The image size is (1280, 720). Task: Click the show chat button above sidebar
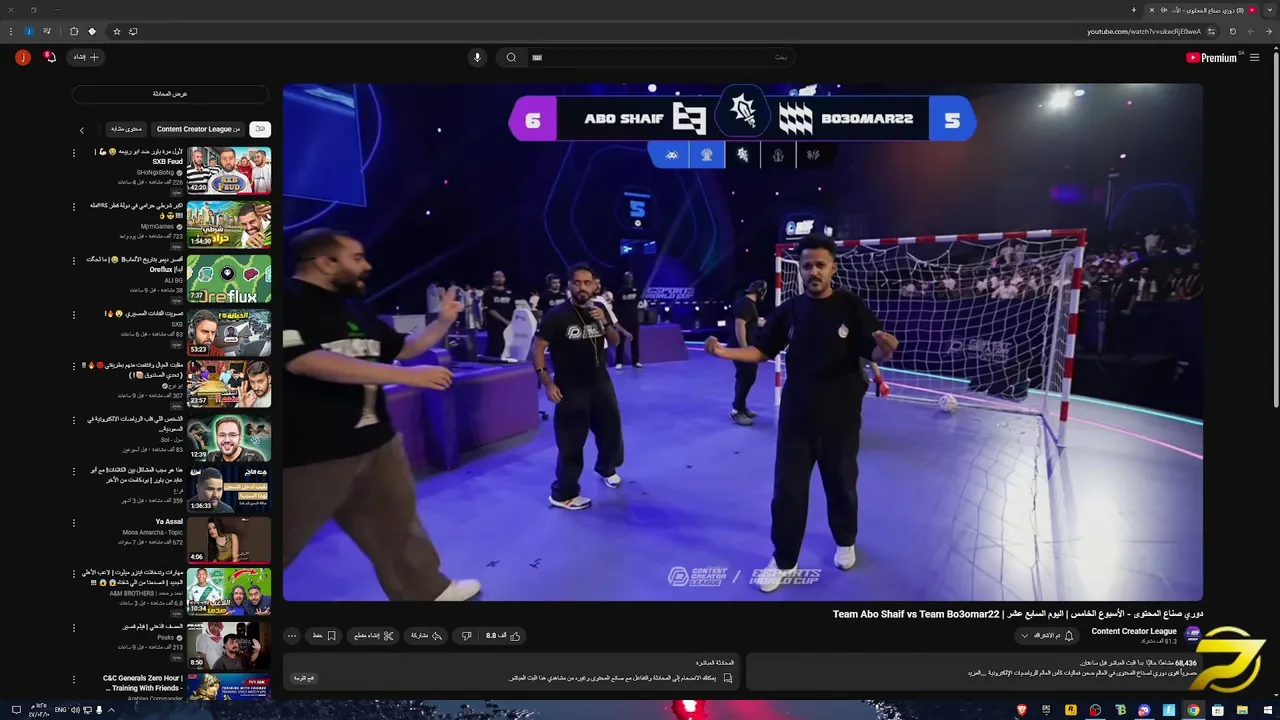pos(170,93)
